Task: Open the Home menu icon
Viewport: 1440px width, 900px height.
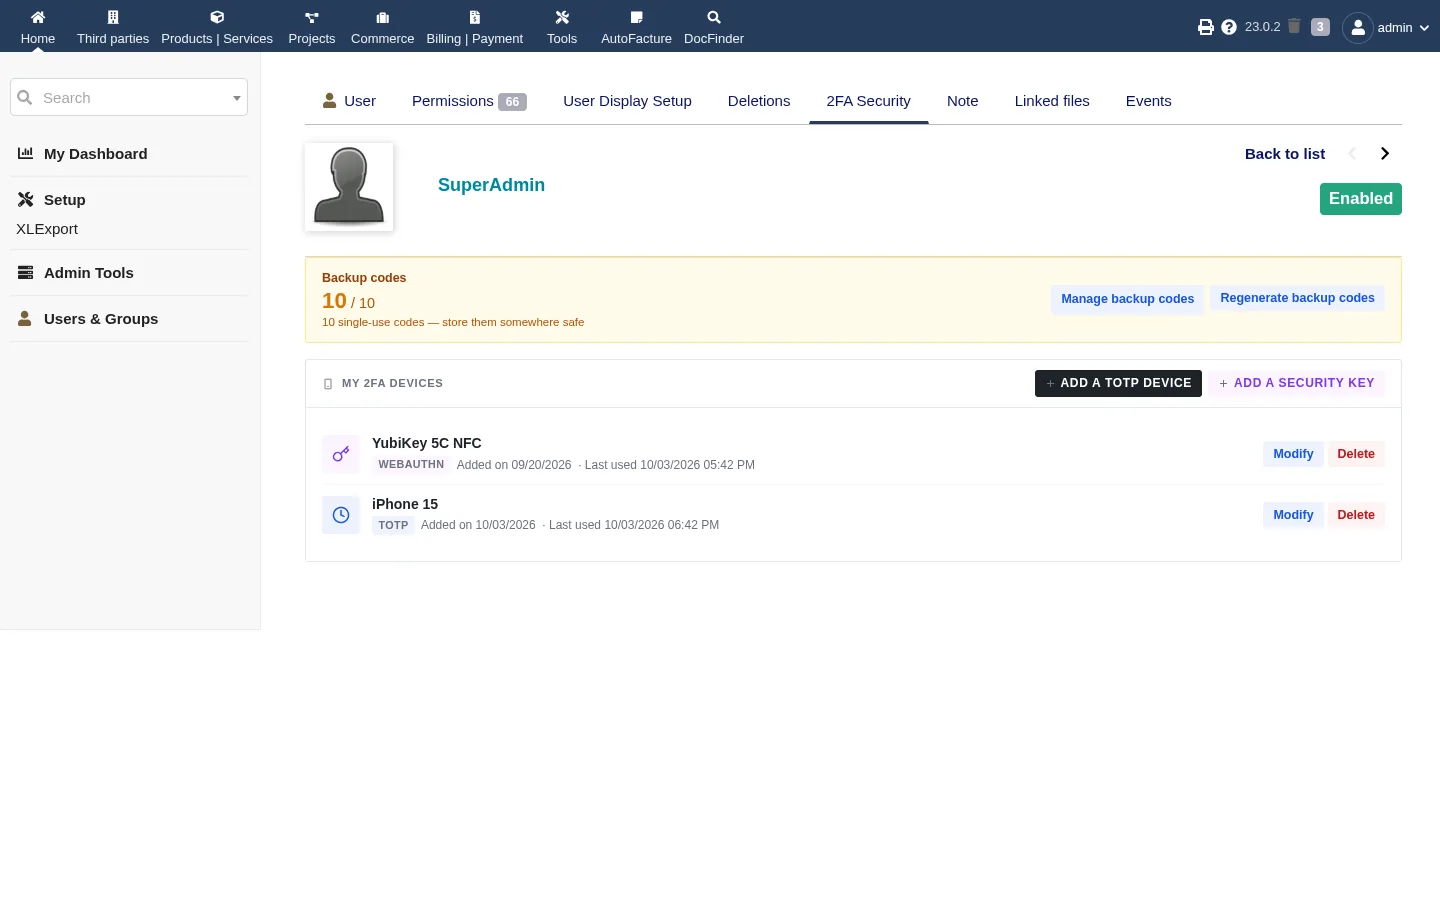Action: [38, 17]
